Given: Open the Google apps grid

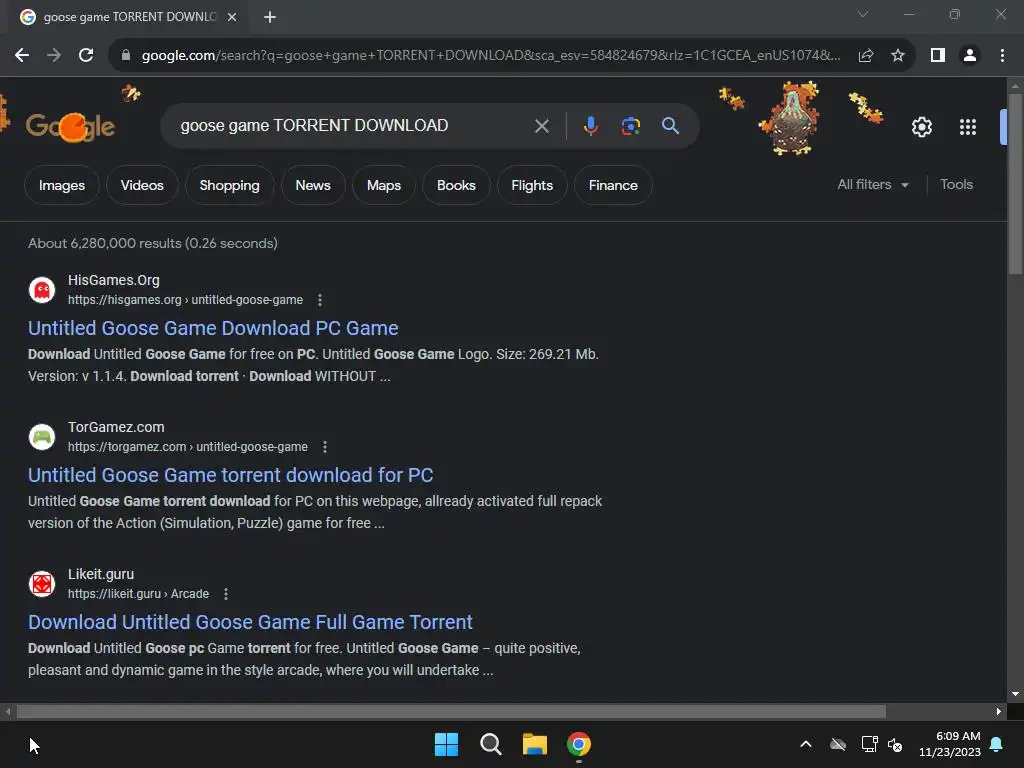Looking at the screenshot, I should (967, 127).
